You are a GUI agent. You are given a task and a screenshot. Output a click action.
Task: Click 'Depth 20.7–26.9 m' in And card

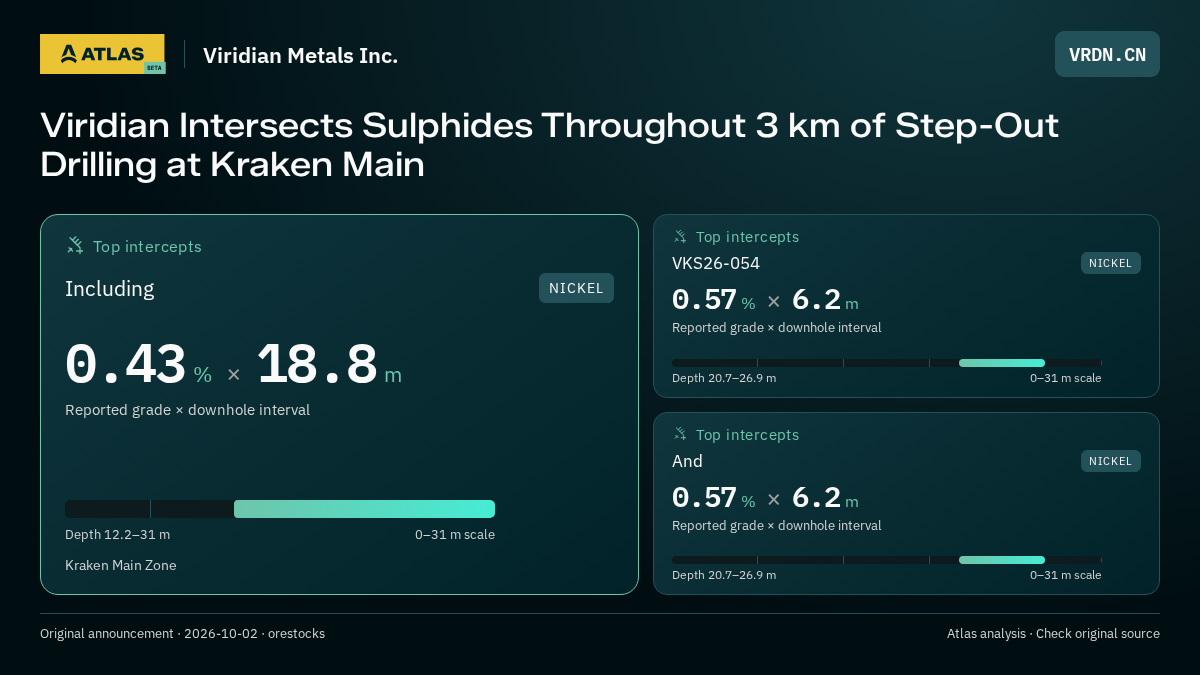[724, 575]
